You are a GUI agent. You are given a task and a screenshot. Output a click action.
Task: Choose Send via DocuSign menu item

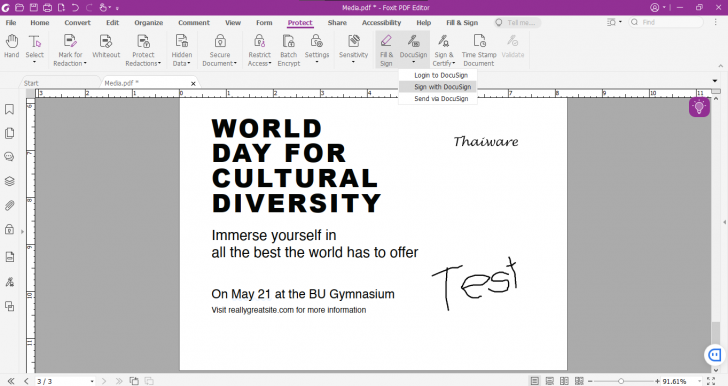click(x=438, y=98)
